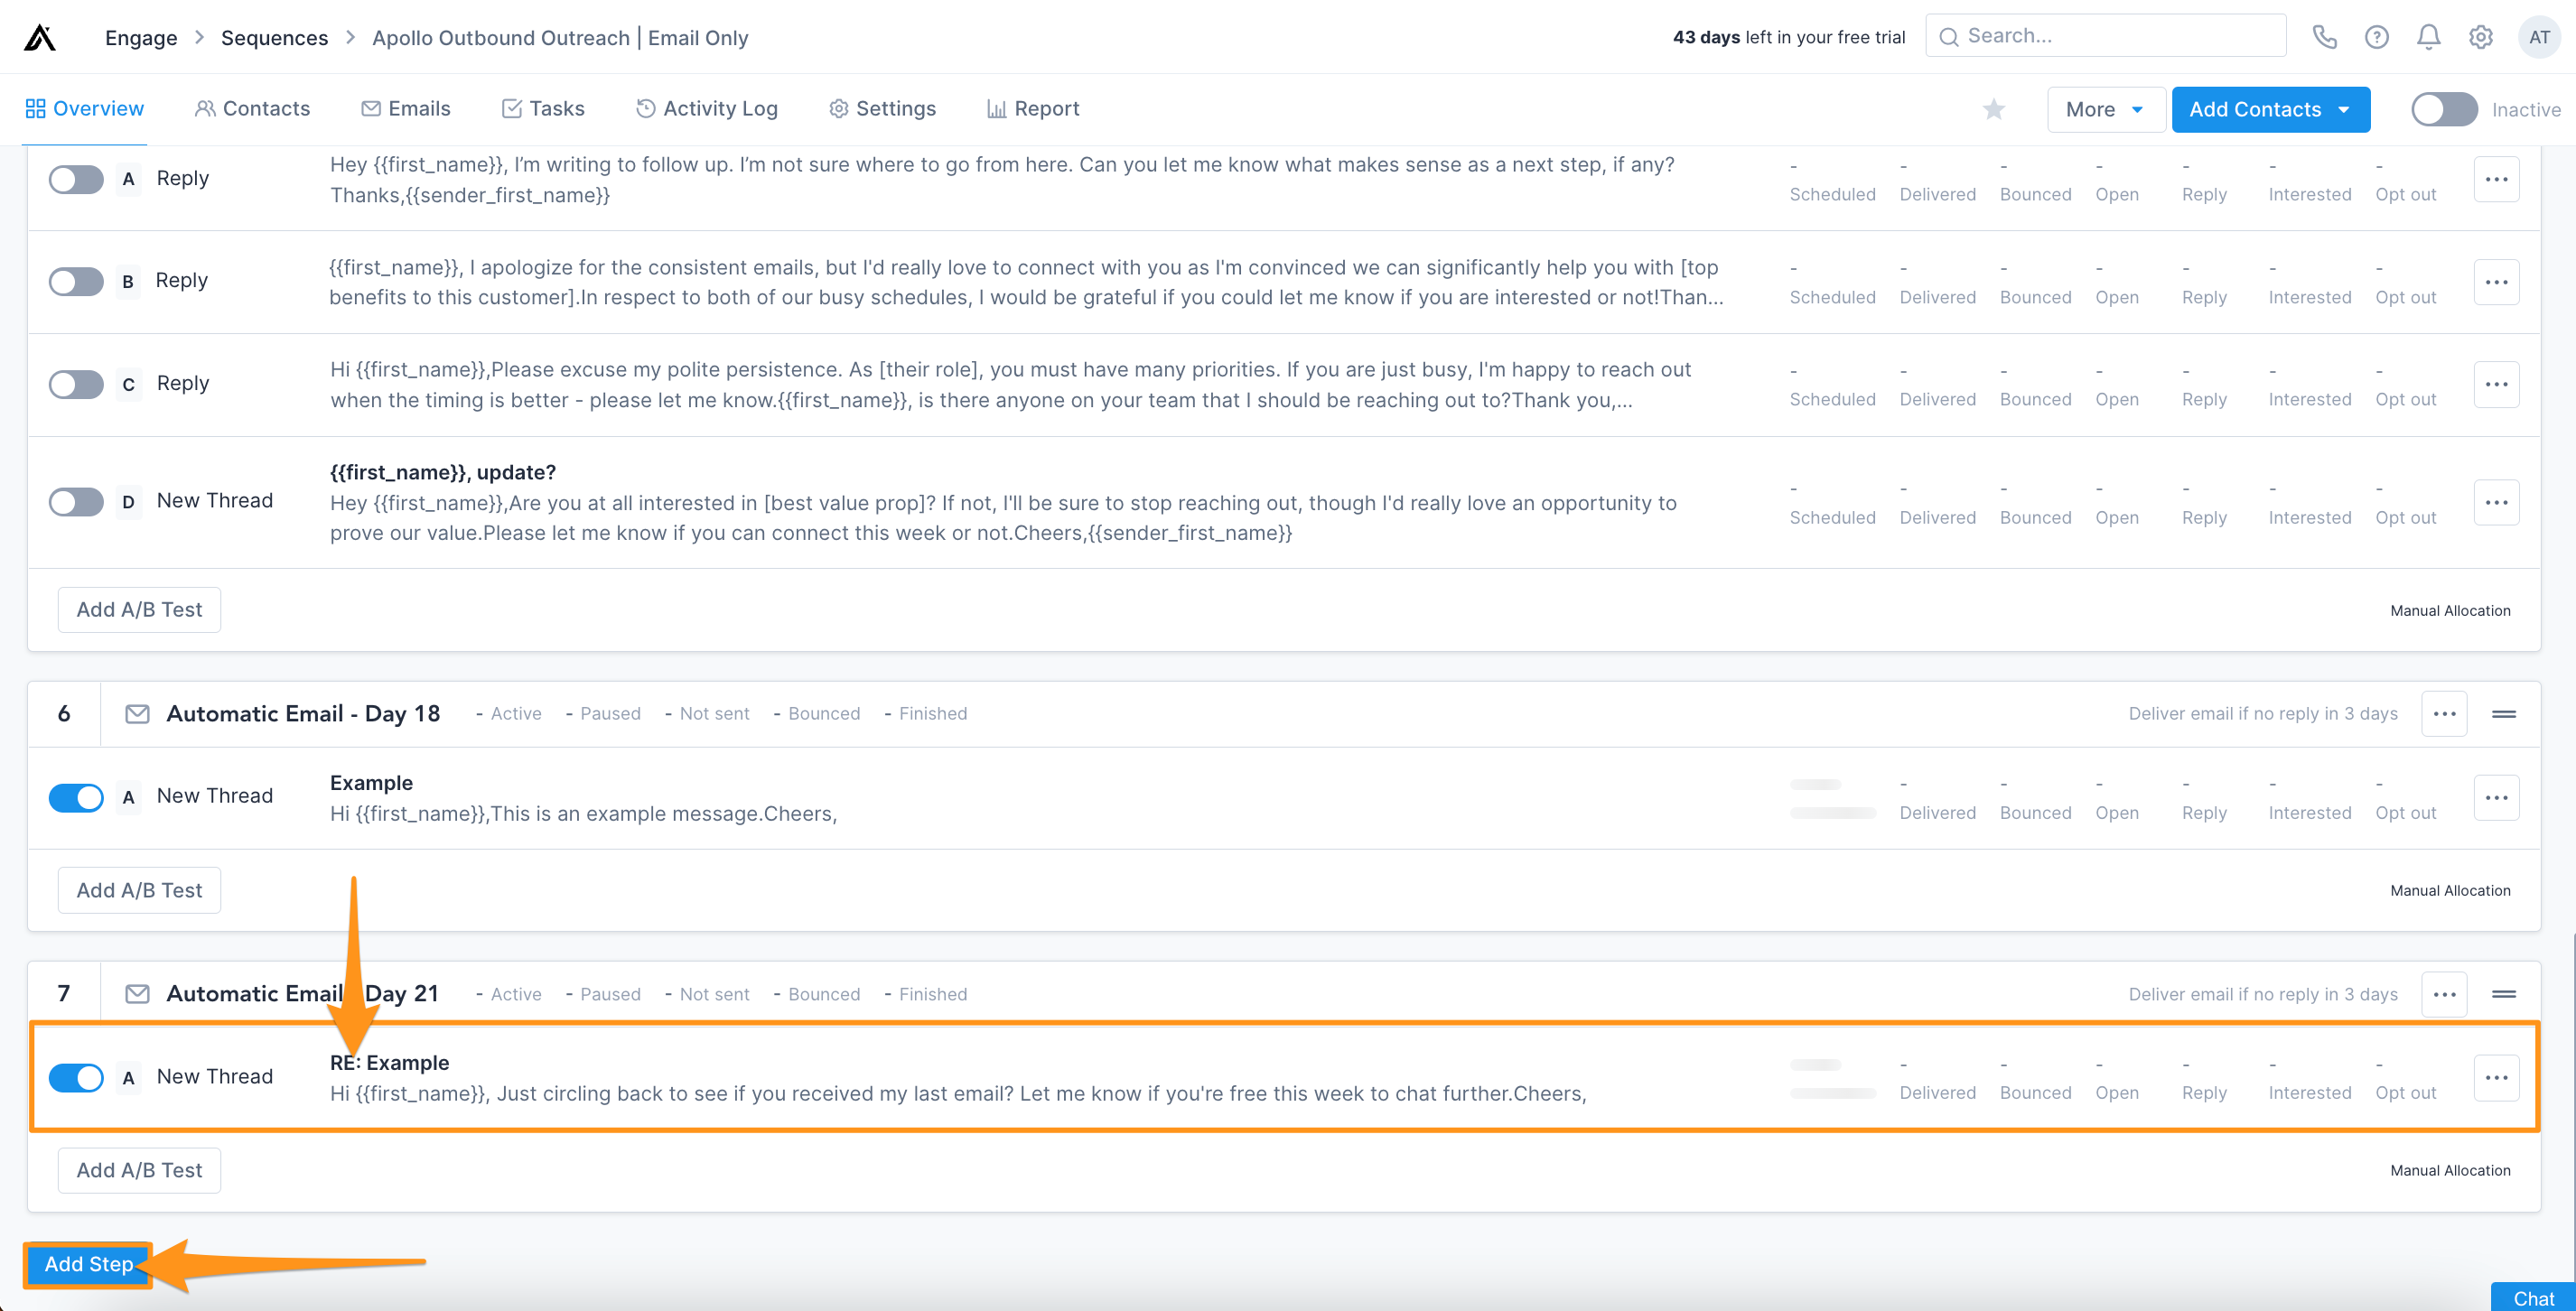Switch to the Emails tab

pos(406,109)
